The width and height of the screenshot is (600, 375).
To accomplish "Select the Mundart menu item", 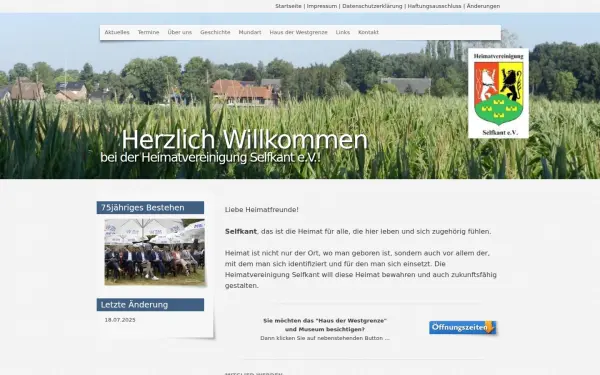I will click(250, 33).
